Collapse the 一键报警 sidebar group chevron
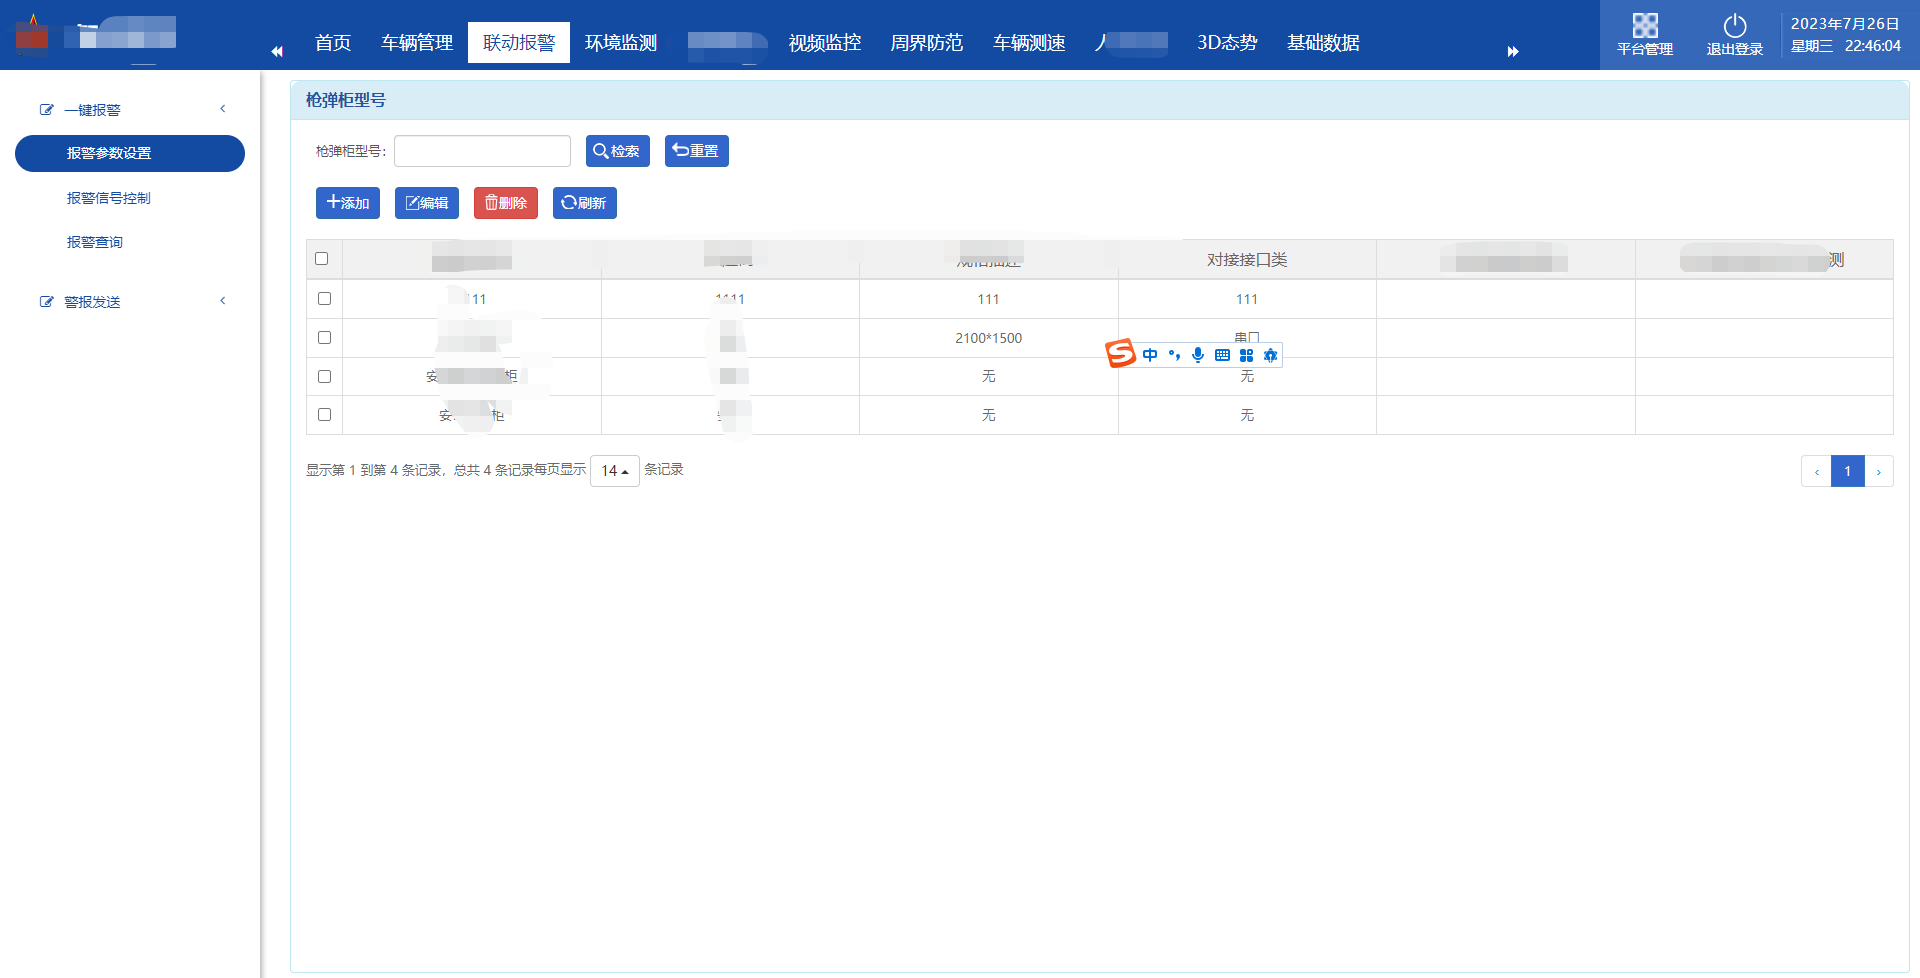Image resolution: width=1920 pixels, height=978 pixels. click(223, 109)
